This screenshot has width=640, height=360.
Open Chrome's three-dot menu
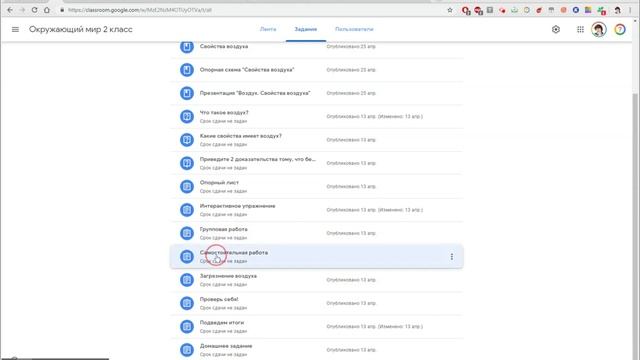pos(631,10)
